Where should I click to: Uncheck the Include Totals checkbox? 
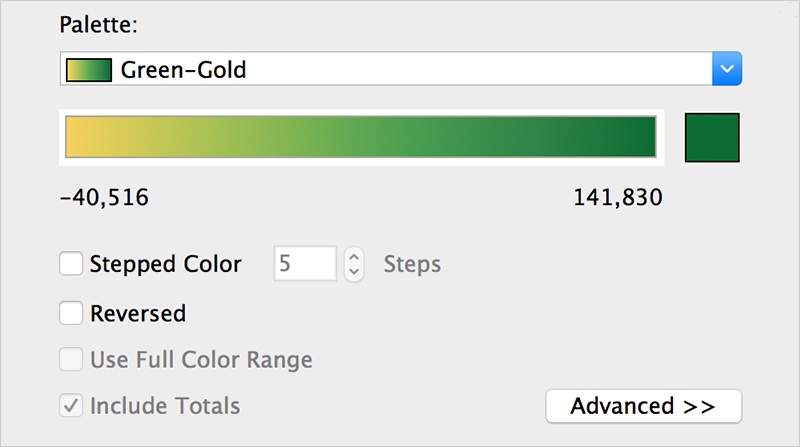tap(71, 406)
